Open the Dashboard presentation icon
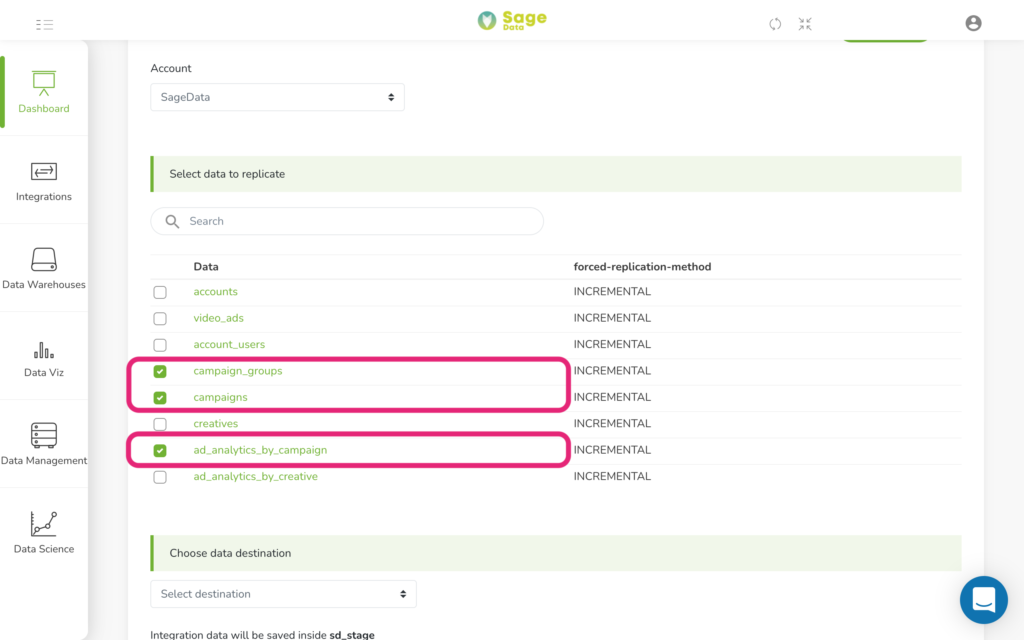The image size is (1024, 640). point(44,83)
